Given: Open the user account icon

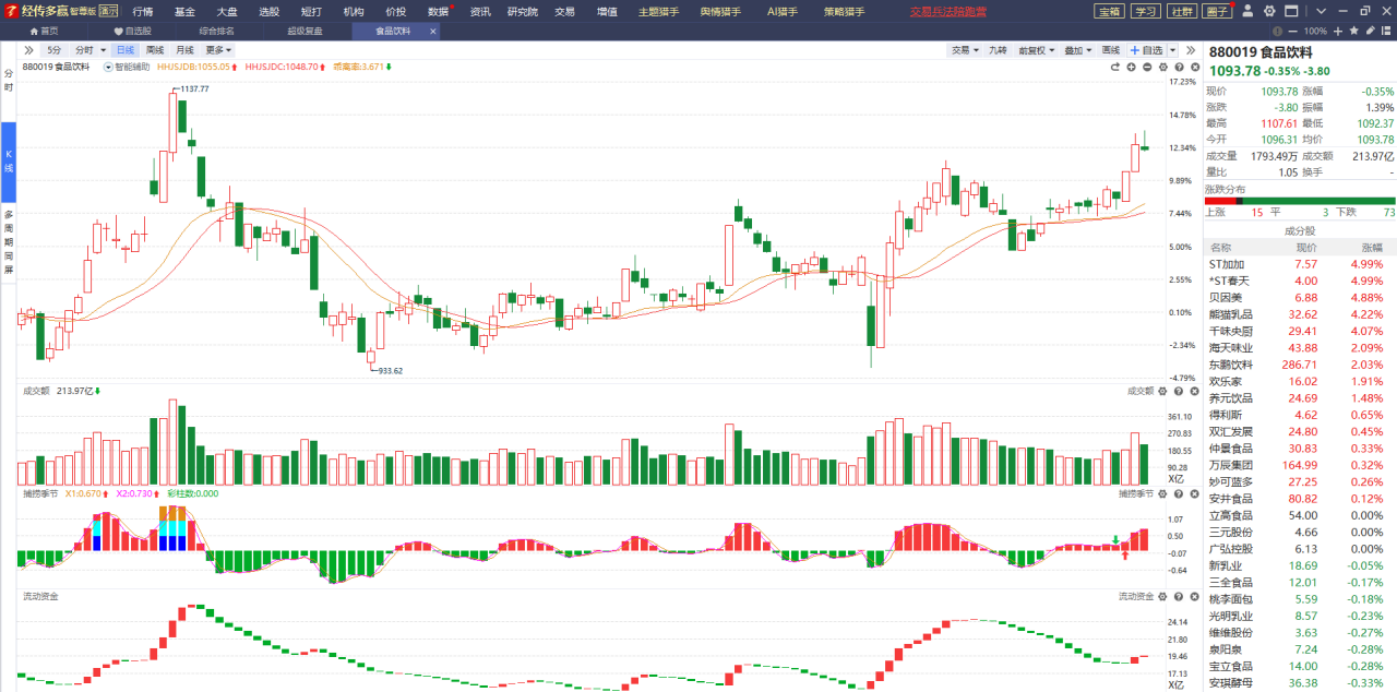Looking at the screenshot, I should click(x=1249, y=11).
